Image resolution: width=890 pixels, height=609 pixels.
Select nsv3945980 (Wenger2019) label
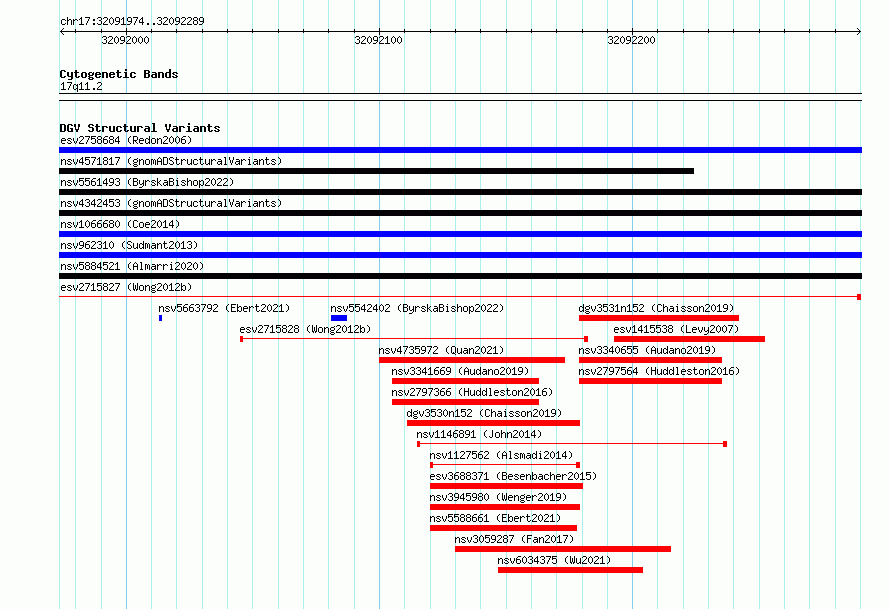click(498, 497)
